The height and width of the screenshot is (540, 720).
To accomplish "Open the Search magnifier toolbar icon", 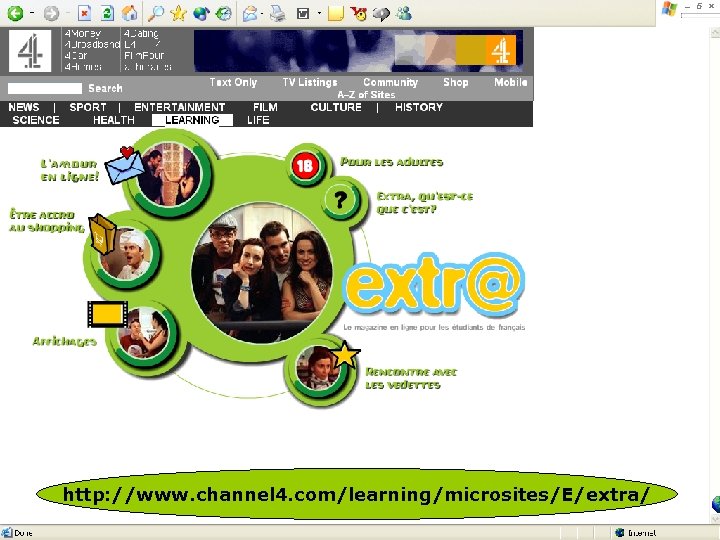I will (x=156, y=14).
